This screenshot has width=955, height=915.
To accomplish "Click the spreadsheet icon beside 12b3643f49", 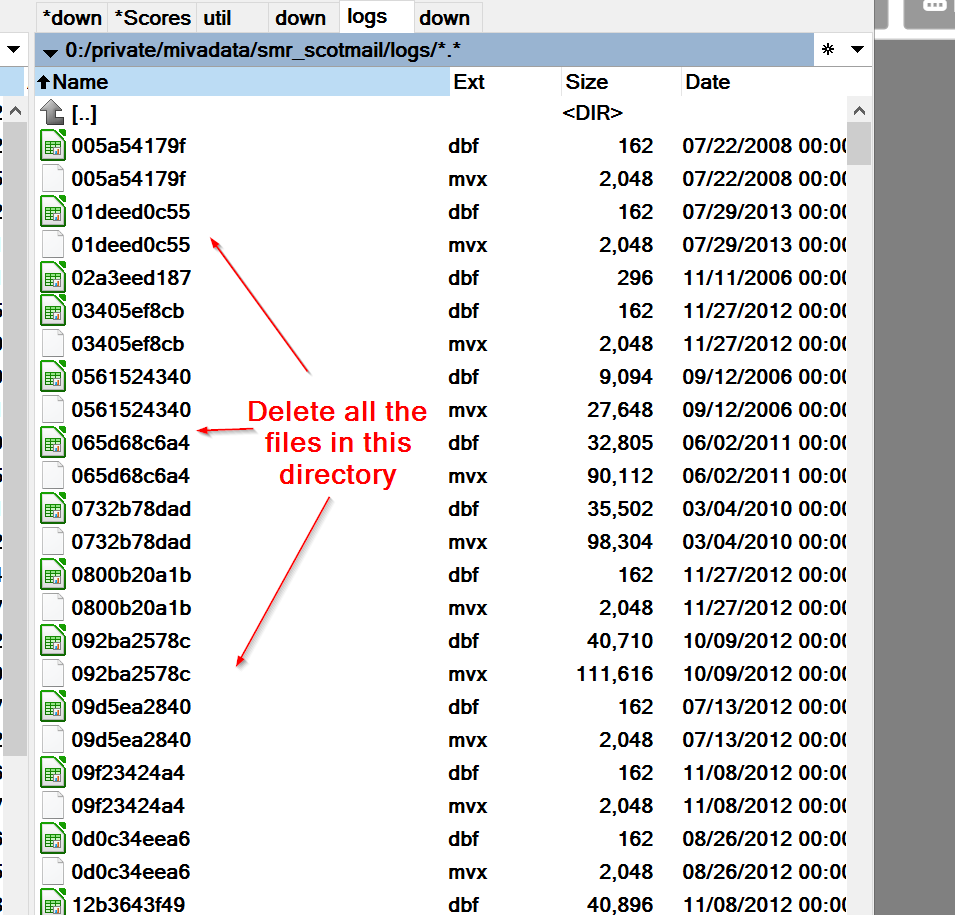I will 53,904.
